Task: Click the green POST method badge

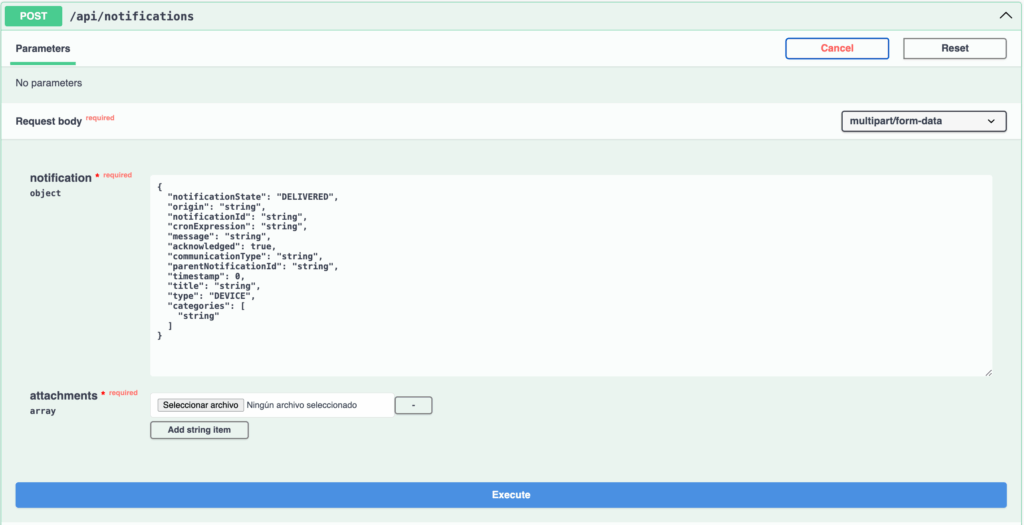Action: [33, 16]
